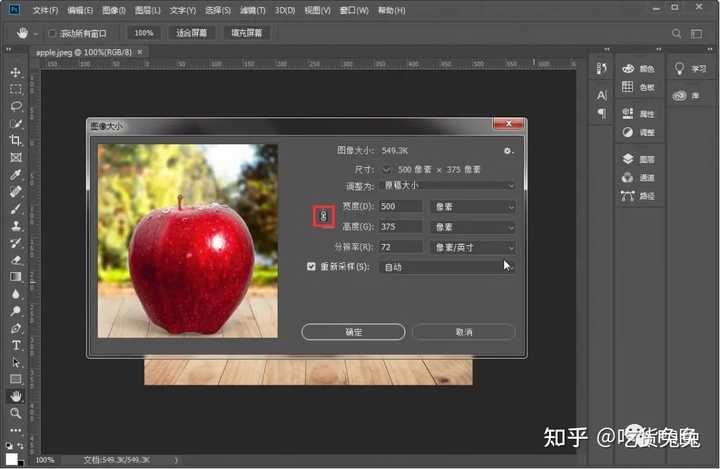Select the Lasso tool
This screenshot has width=720, height=469.
point(16,106)
